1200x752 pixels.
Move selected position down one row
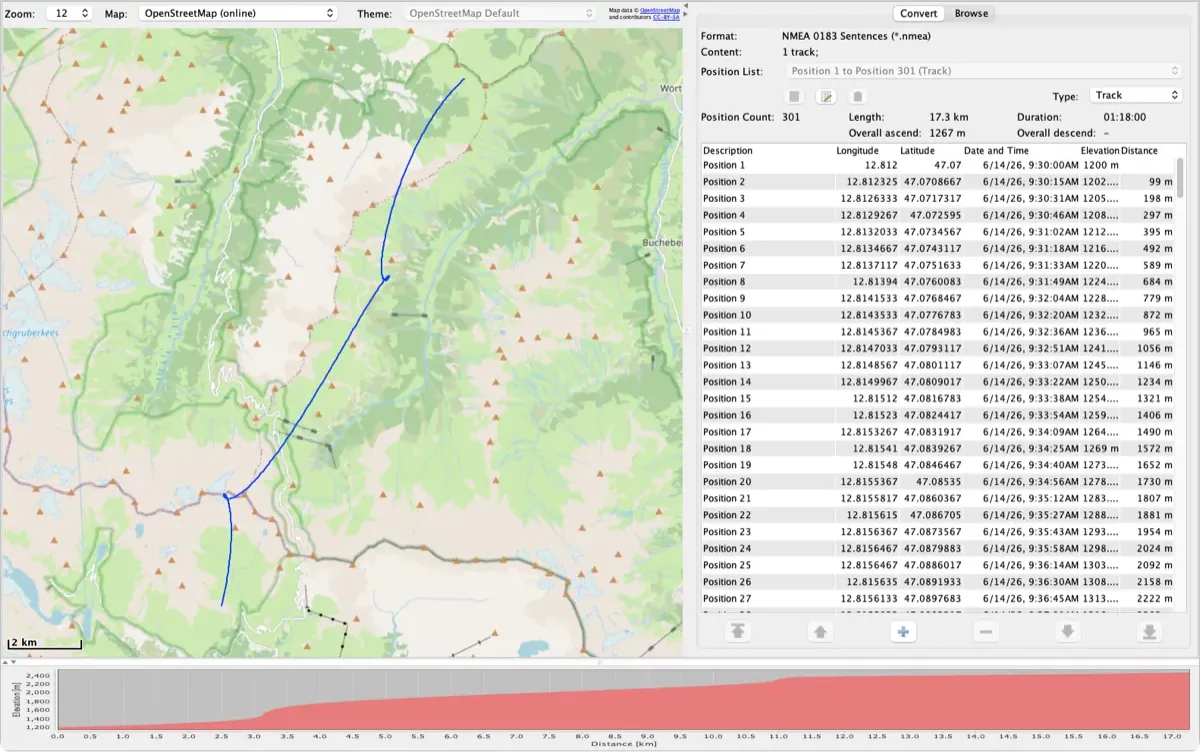coord(1067,632)
